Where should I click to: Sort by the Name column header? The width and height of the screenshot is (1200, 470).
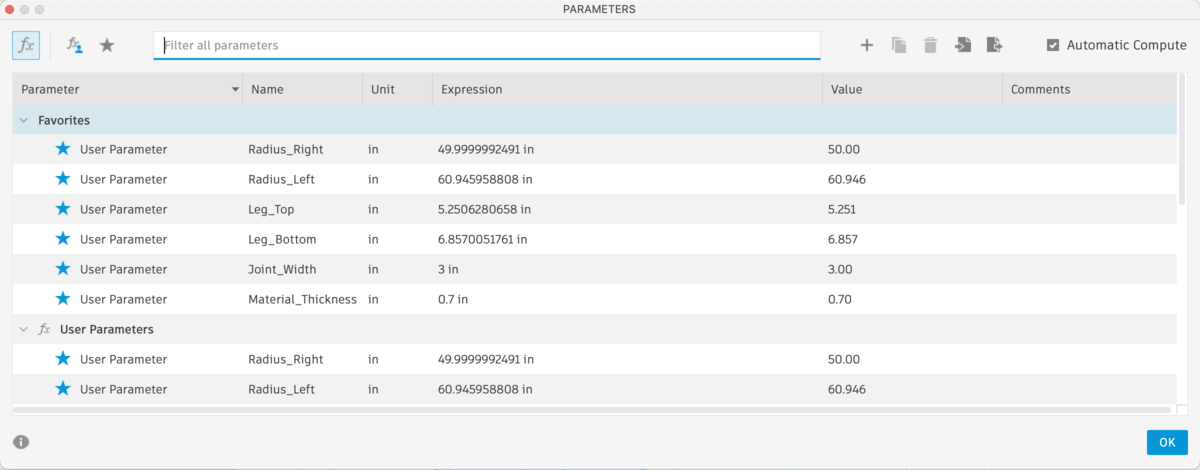302,89
